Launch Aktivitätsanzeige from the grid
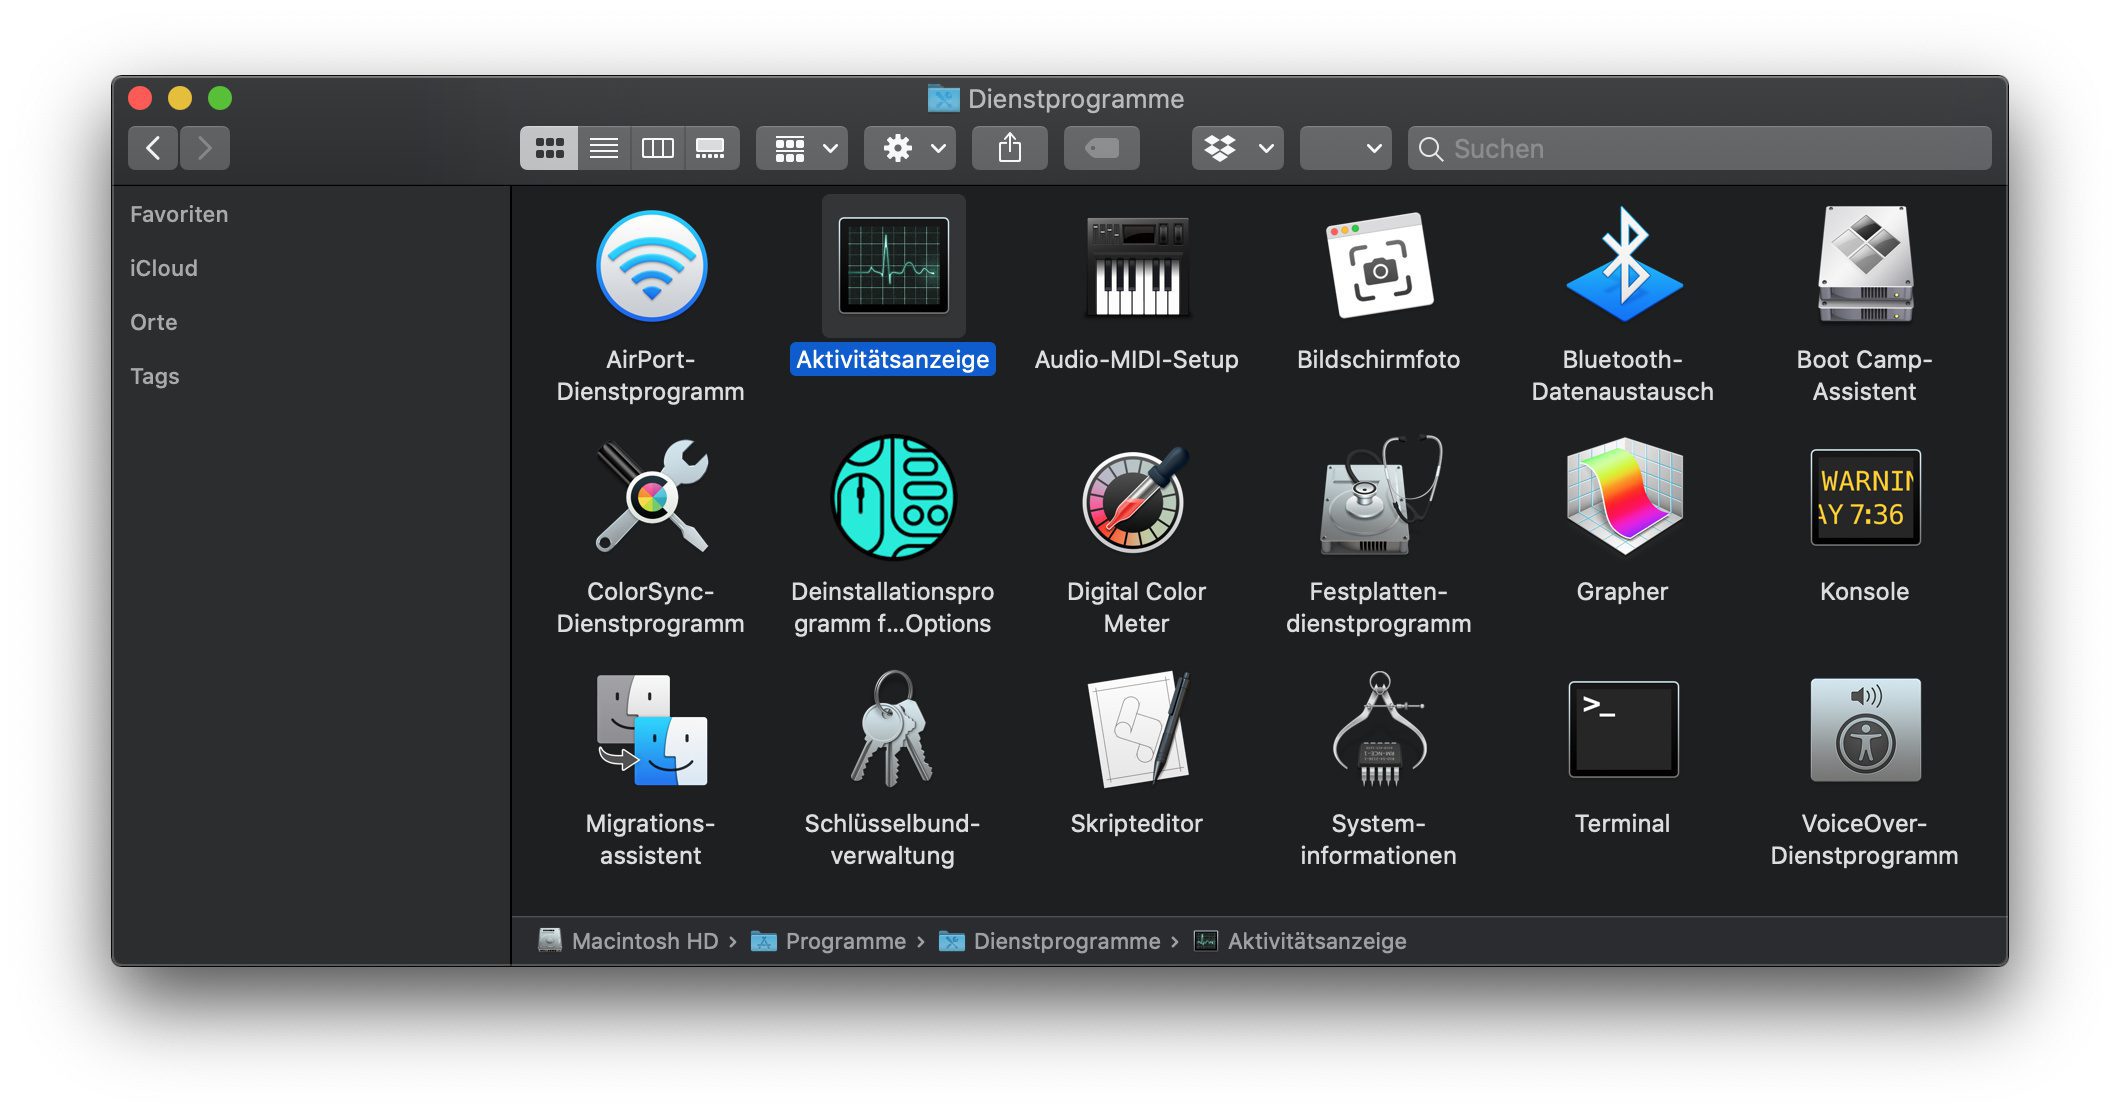Viewport: 2120px width, 1114px height. (x=893, y=265)
